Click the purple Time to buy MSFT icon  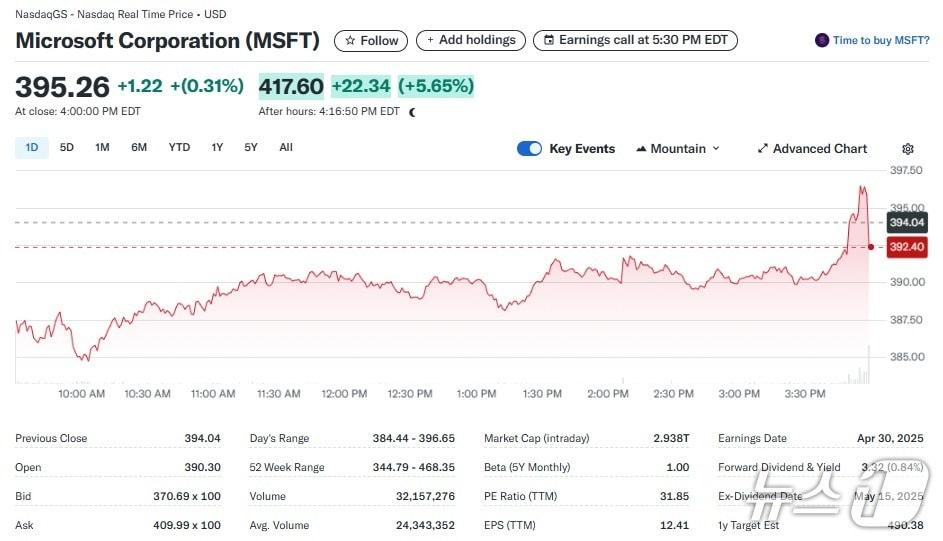click(822, 40)
